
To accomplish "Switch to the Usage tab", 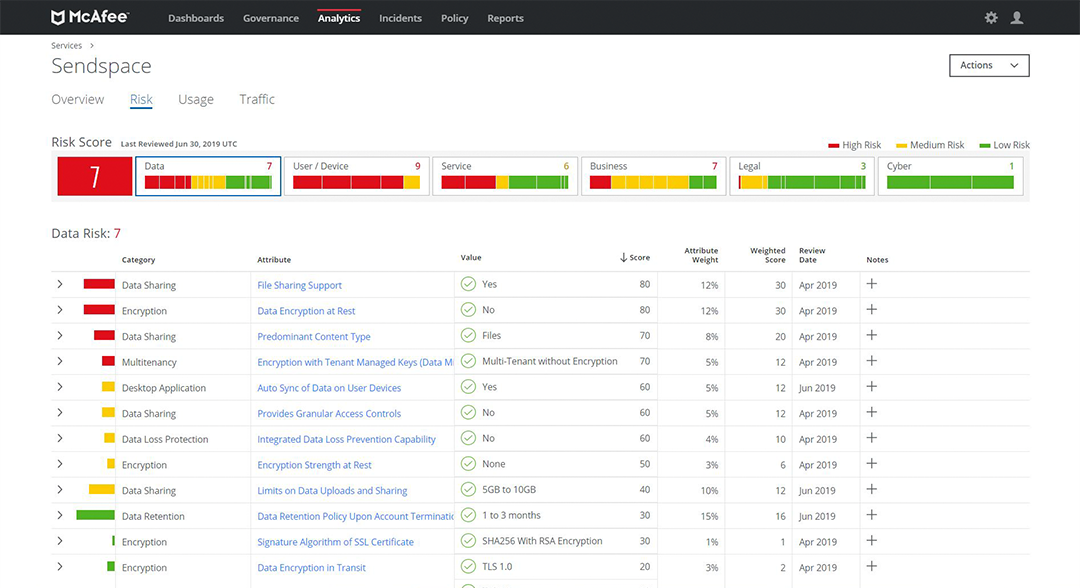I will 196,99.
